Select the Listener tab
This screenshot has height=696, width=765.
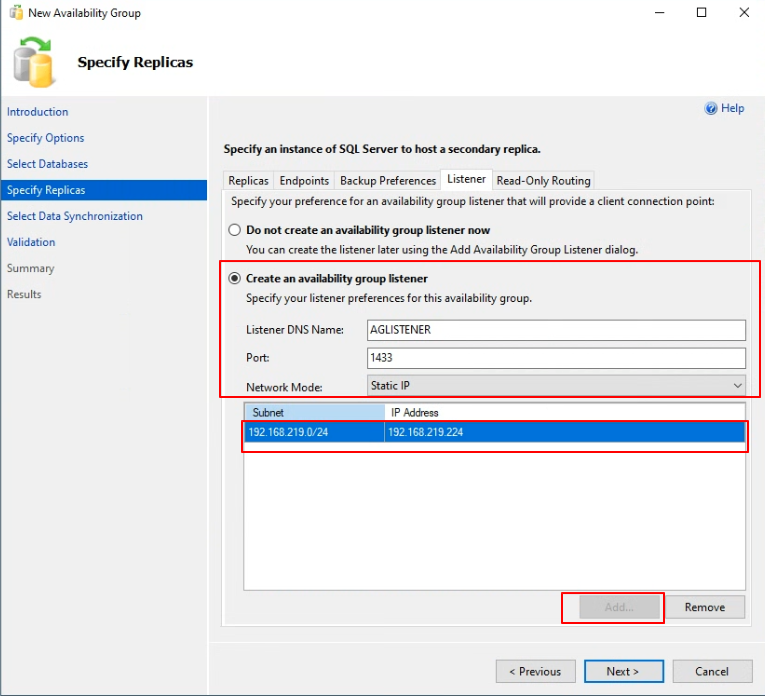[466, 179]
